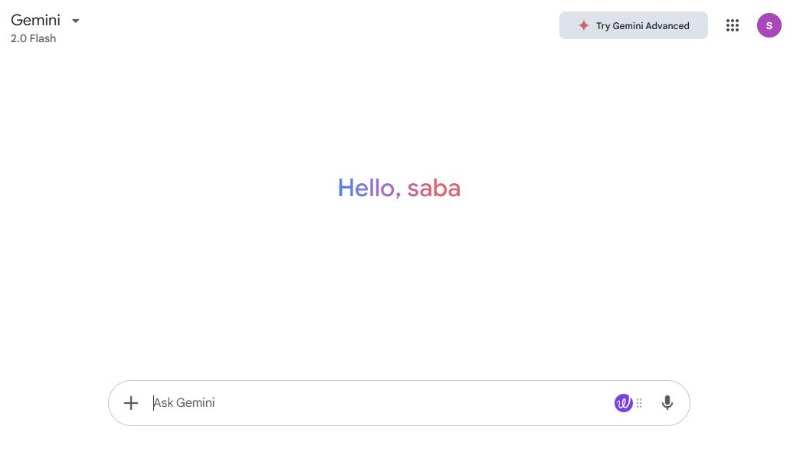800x449 pixels.
Task: Click Try Gemini Advanced button
Action: (633, 26)
